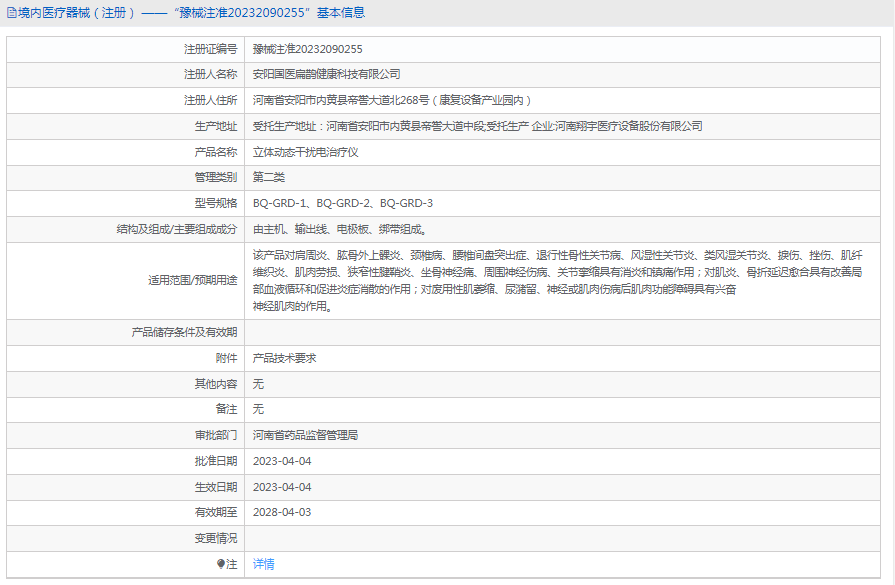Click approving department 河南省药品监督管理局
895x585 pixels.
tap(305, 435)
